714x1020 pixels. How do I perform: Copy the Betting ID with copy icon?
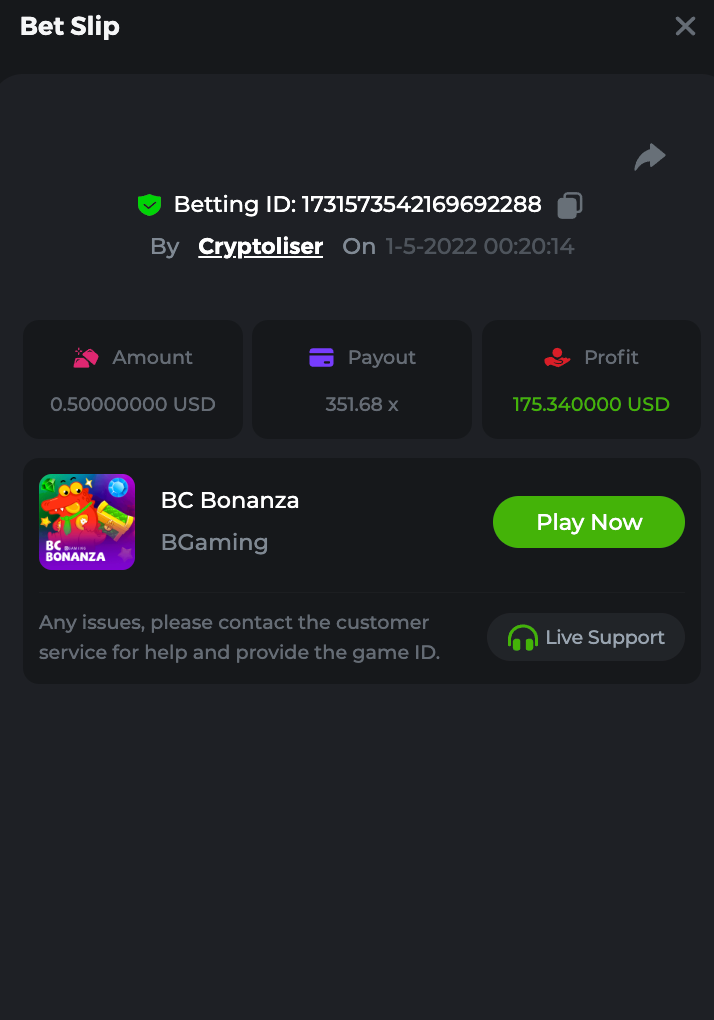(570, 205)
